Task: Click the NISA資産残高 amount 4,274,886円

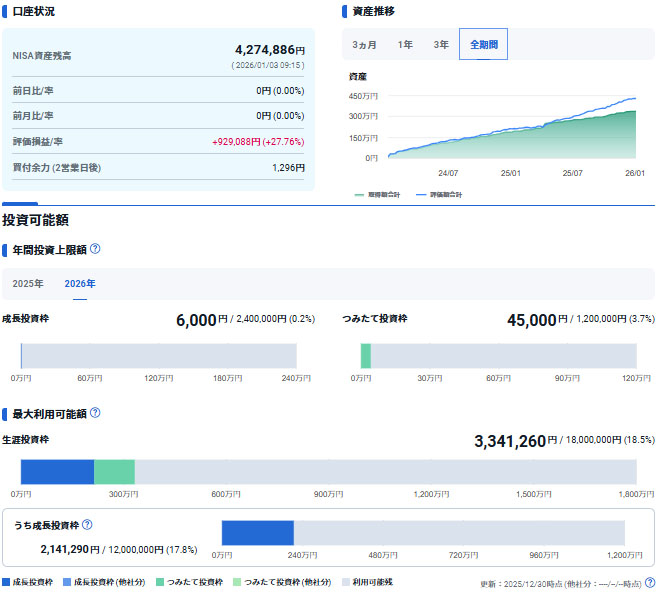Action: tap(270, 49)
